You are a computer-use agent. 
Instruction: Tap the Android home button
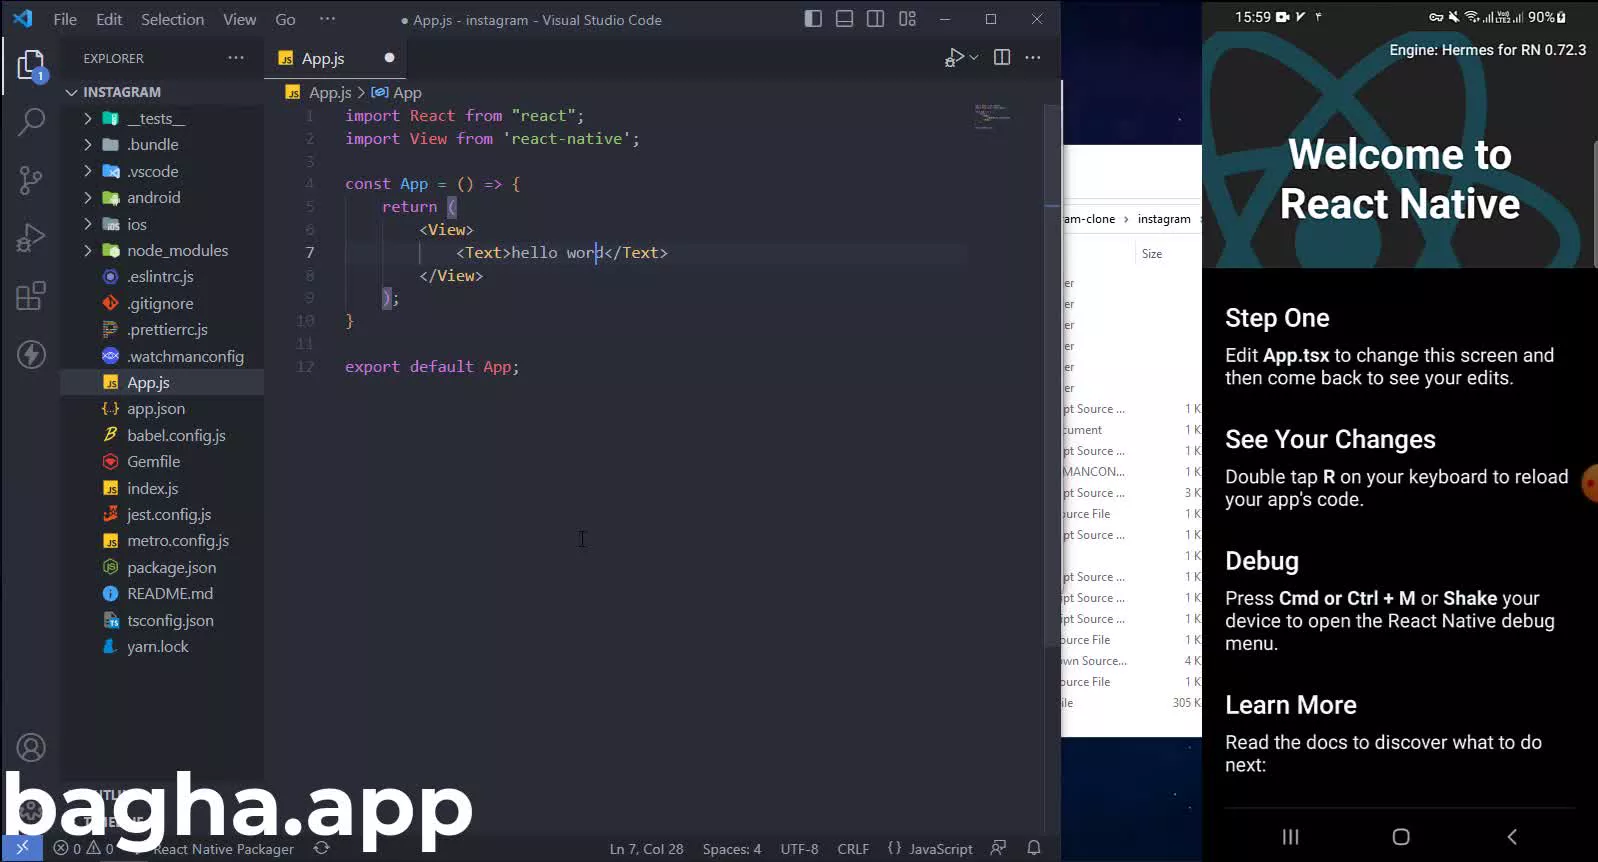[1401, 837]
